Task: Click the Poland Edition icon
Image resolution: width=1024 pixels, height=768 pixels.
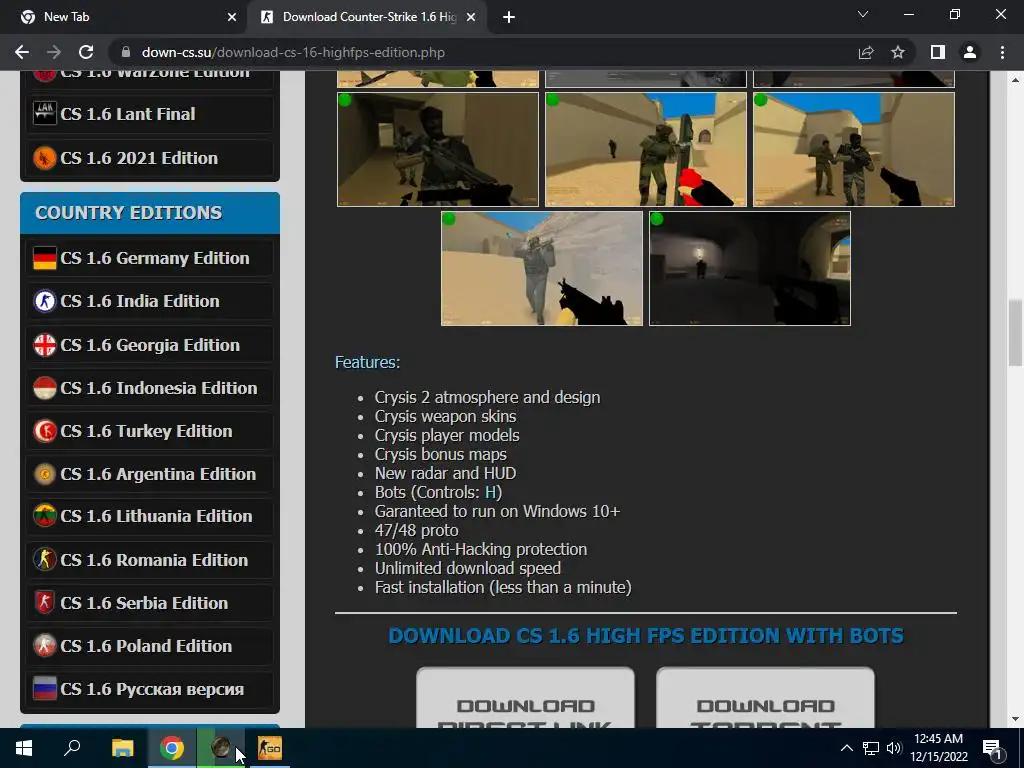Action: coord(44,646)
